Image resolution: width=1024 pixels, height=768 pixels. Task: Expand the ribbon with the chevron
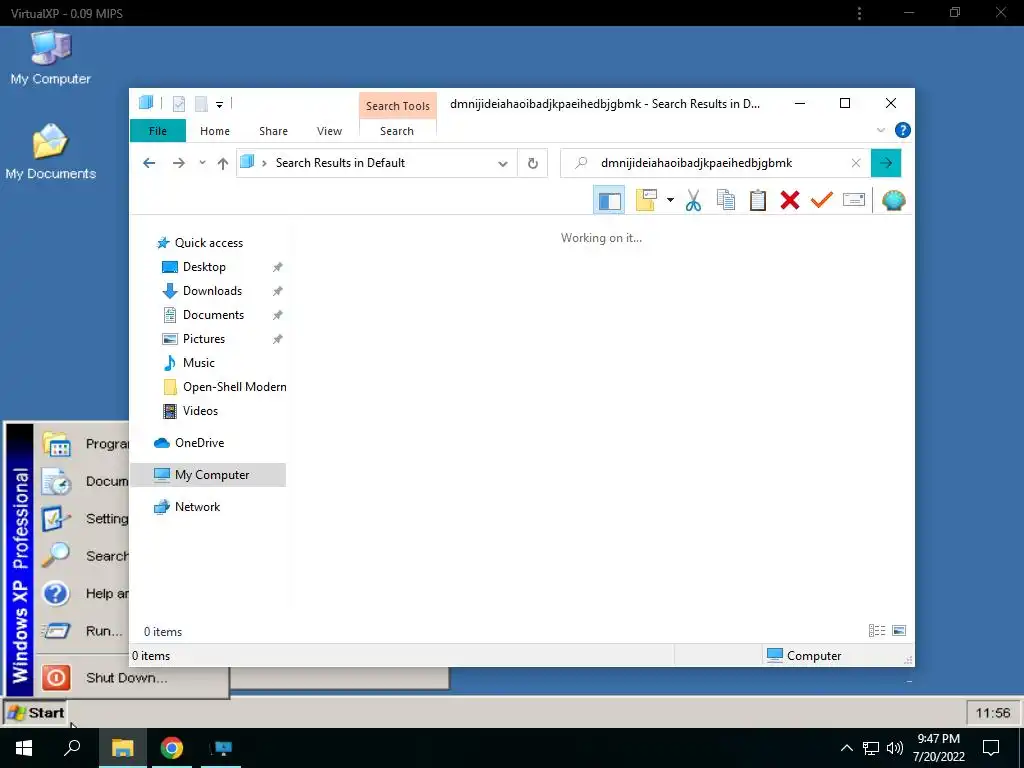pyautogui.click(x=880, y=130)
